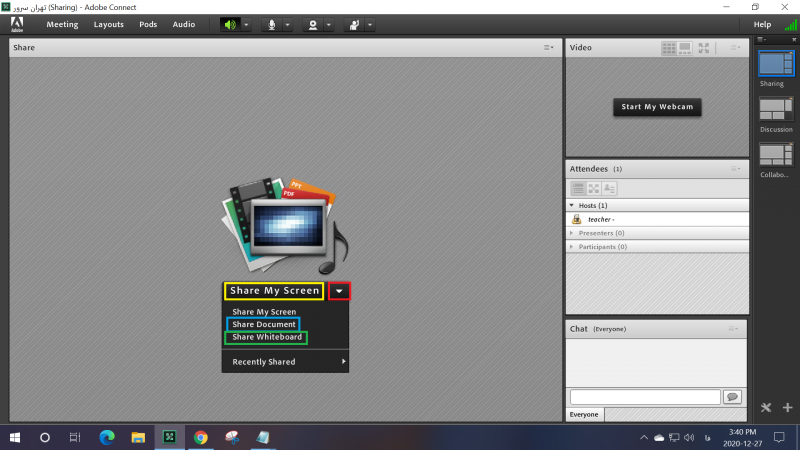
Task: Select Share Whiteboard from the list
Action: (x=266, y=337)
